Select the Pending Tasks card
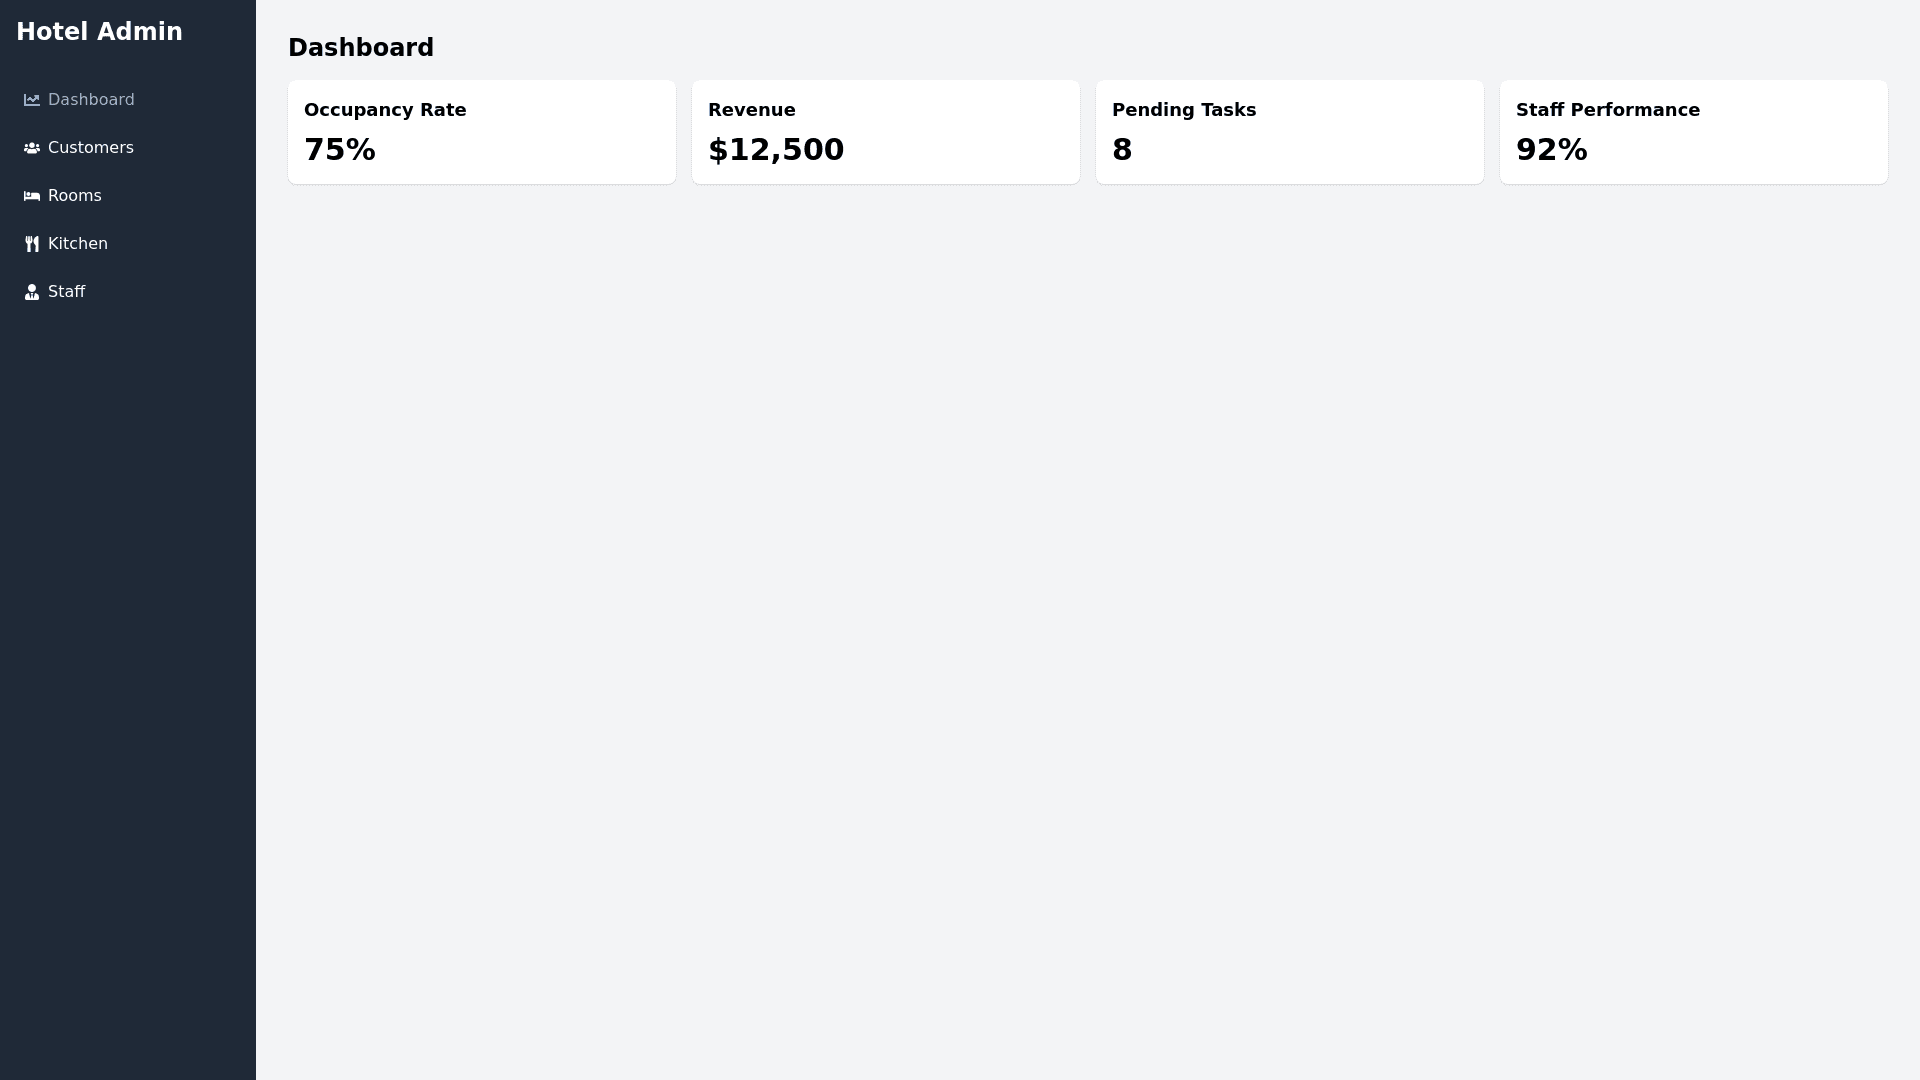This screenshot has width=1920, height=1080. click(x=1289, y=131)
